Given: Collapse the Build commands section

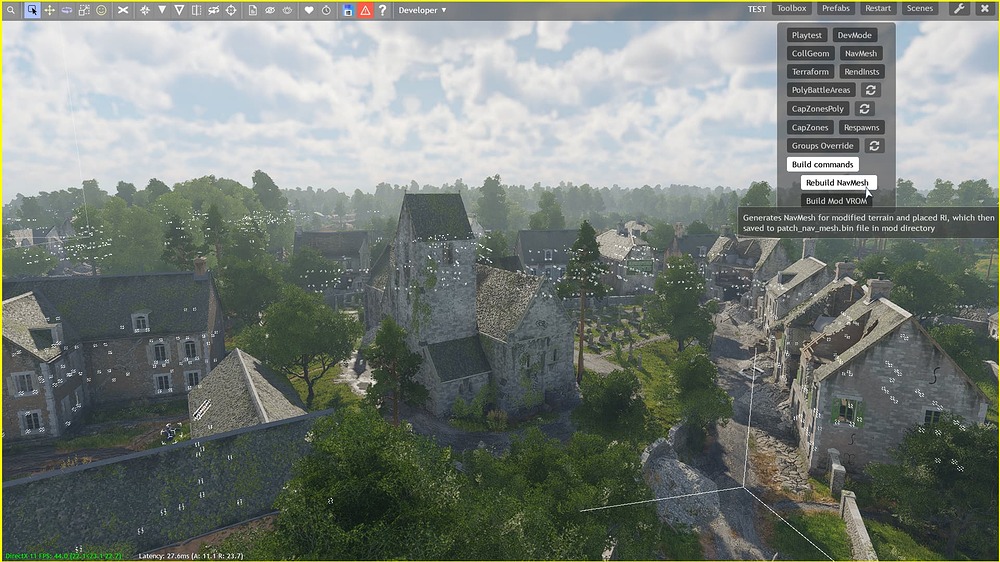Looking at the screenshot, I should [x=822, y=164].
